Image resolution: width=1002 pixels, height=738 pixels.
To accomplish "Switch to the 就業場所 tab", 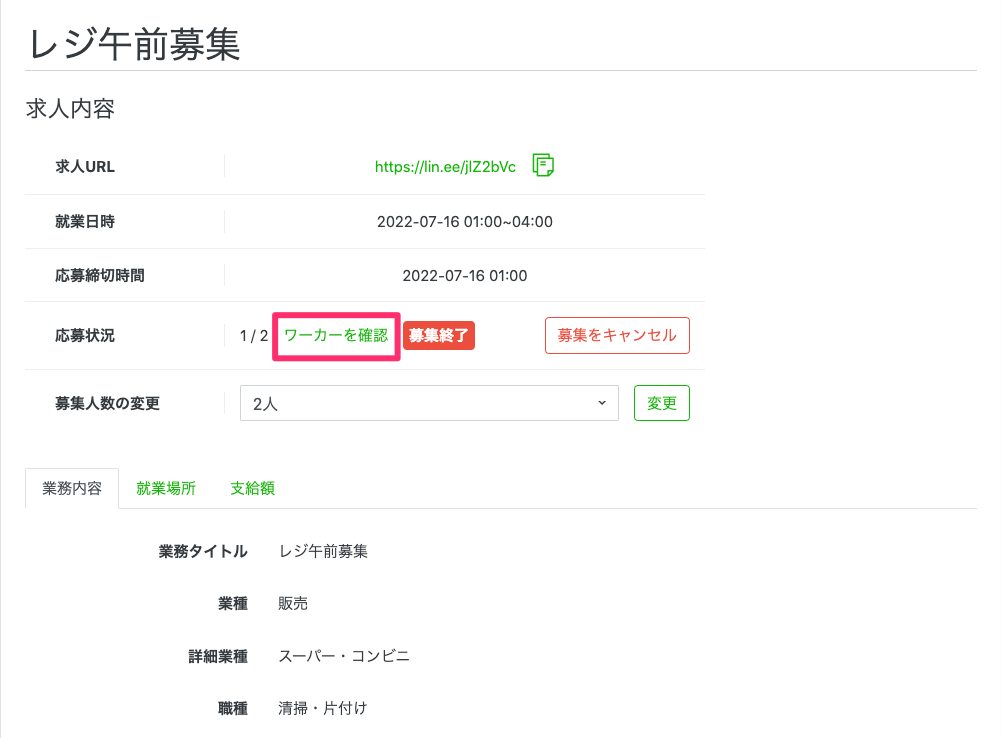I will coord(166,489).
